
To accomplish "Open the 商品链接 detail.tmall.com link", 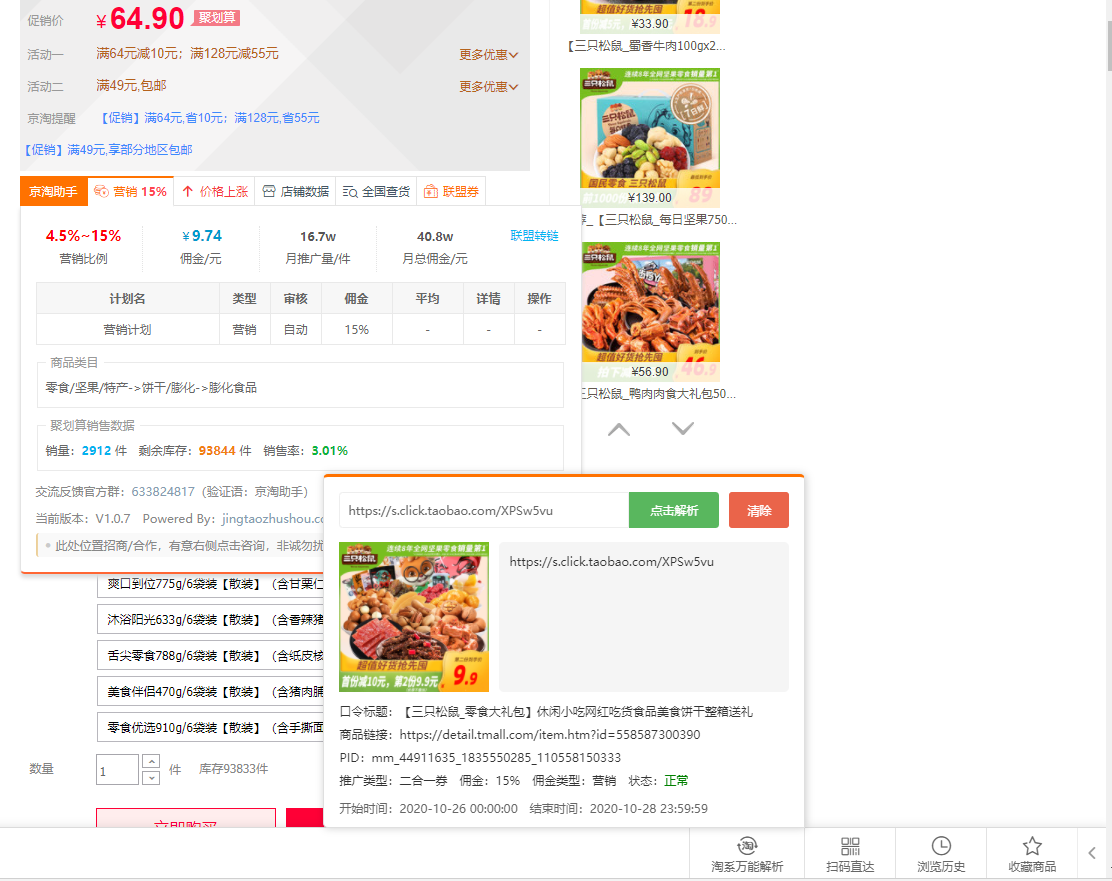I will (550, 734).
